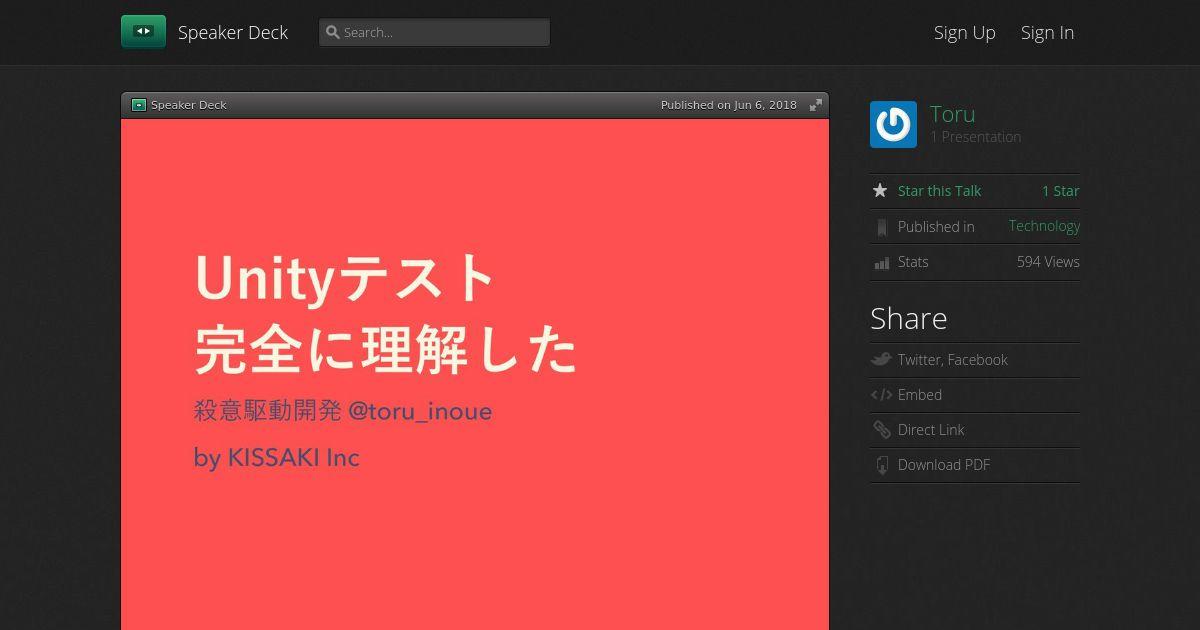The image size is (1200, 630).
Task: Click small Speaker Deck icon in player header
Action: pos(139,105)
